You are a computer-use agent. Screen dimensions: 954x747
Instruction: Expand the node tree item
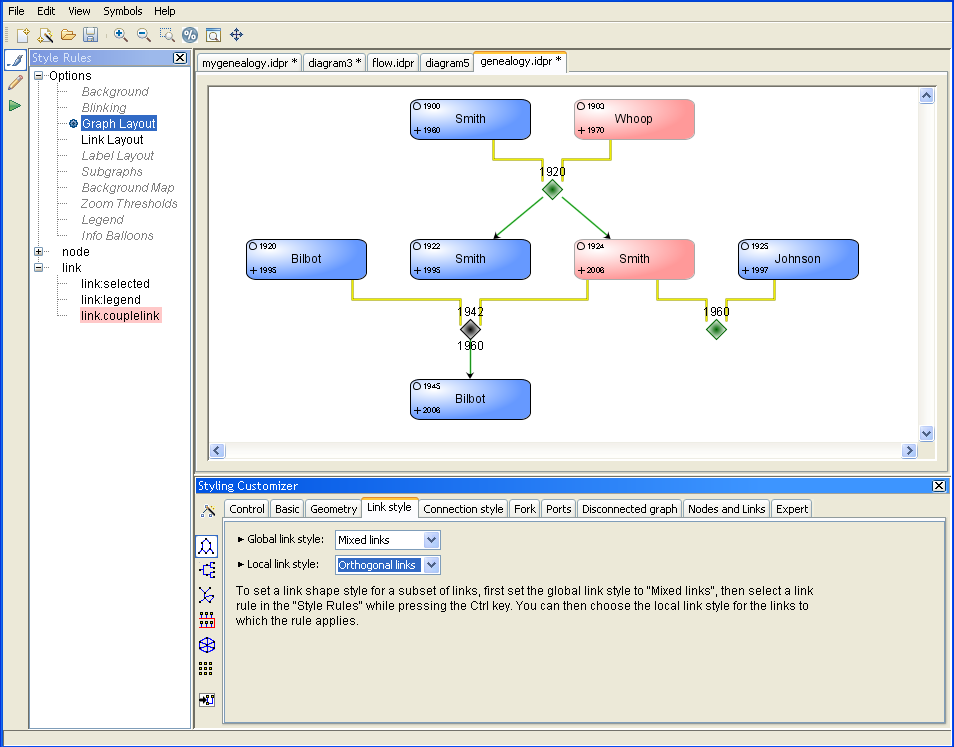click(x=39, y=252)
